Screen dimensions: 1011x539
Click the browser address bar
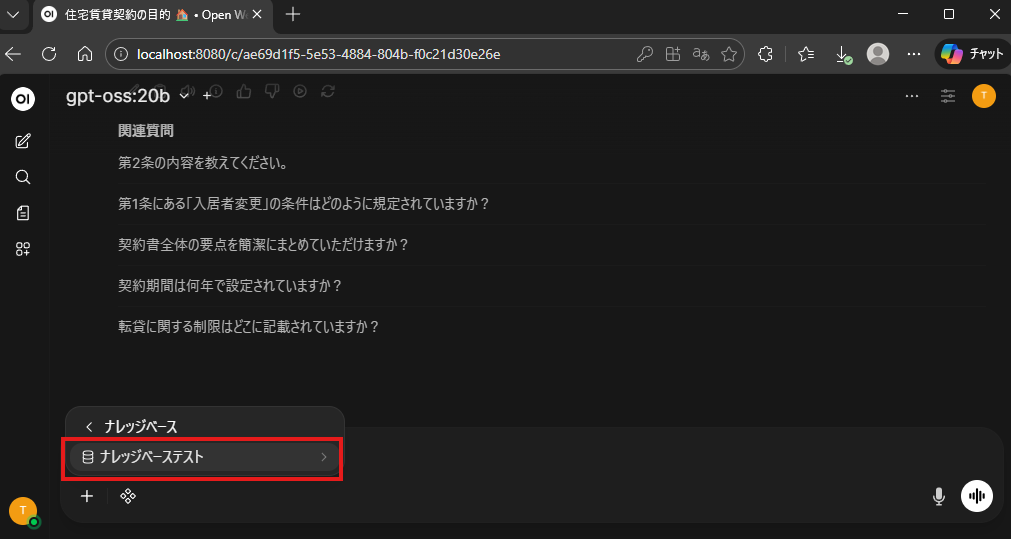coord(380,54)
